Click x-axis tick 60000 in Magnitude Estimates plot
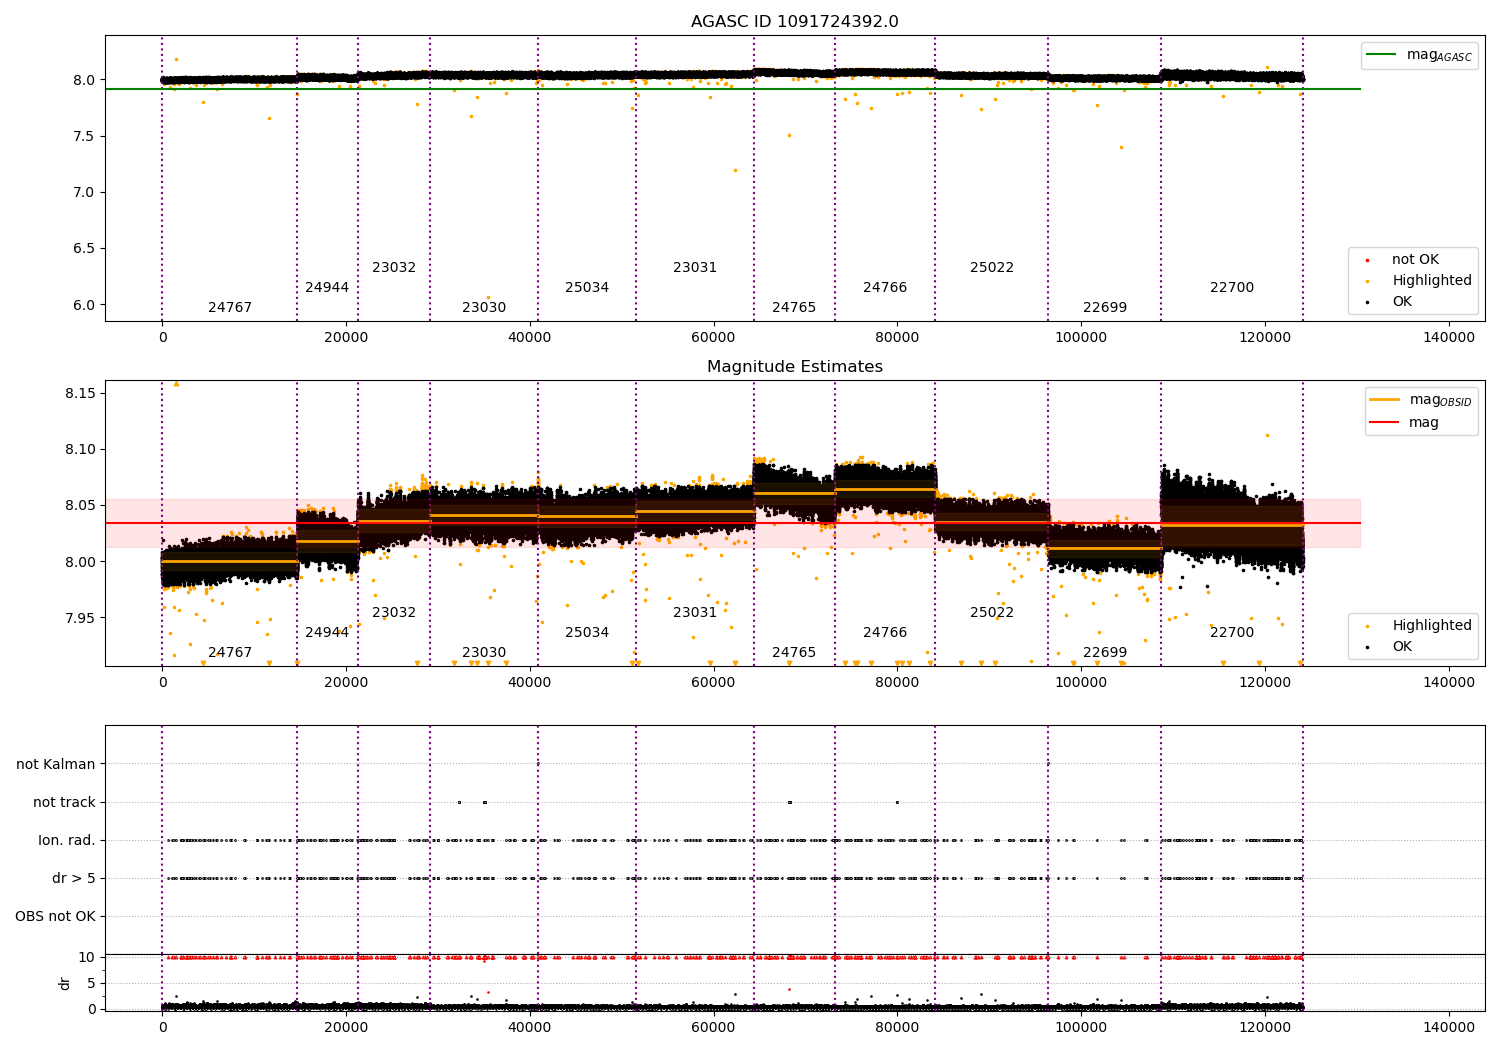The height and width of the screenshot is (1050, 1500). pos(714,683)
